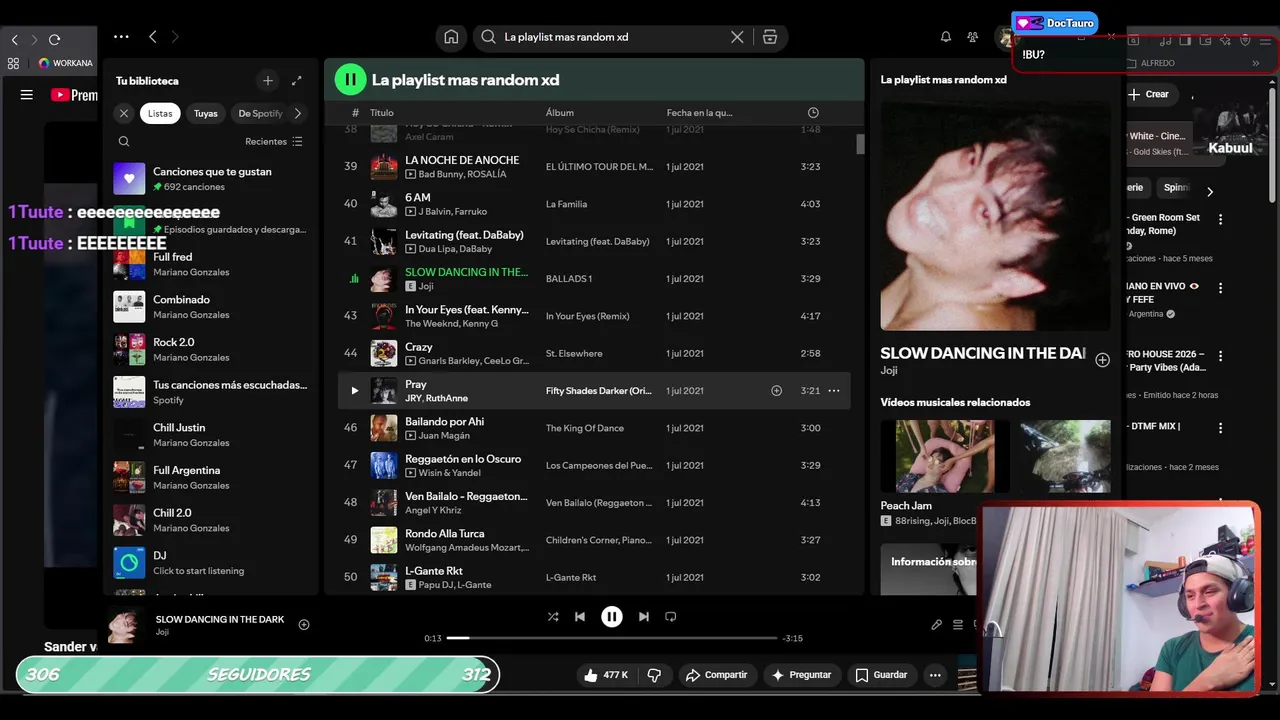Click the Spotify search input field
The width and height of the screenshot is (1280, 720).
pos(610,37)
